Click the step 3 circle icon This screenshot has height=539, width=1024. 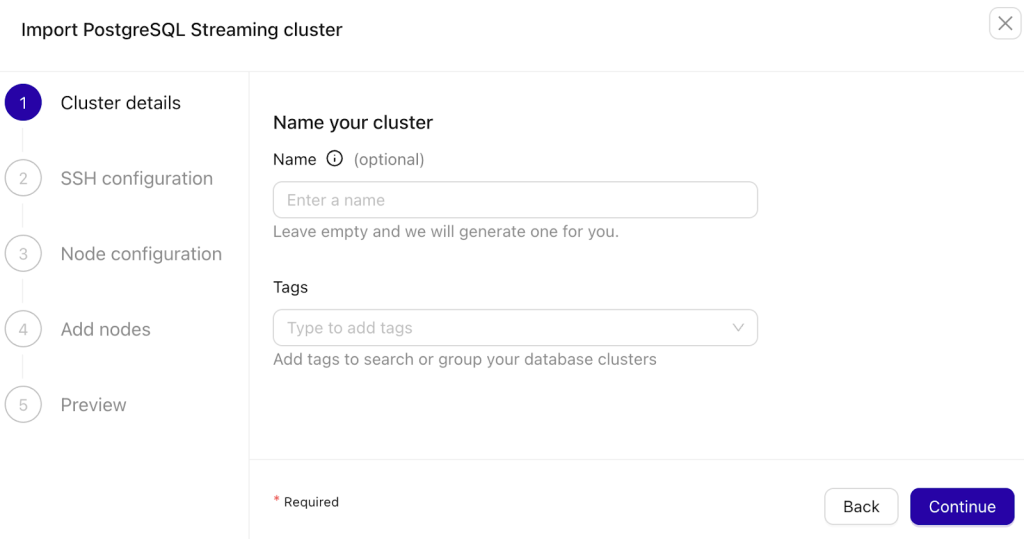(23, 254)
